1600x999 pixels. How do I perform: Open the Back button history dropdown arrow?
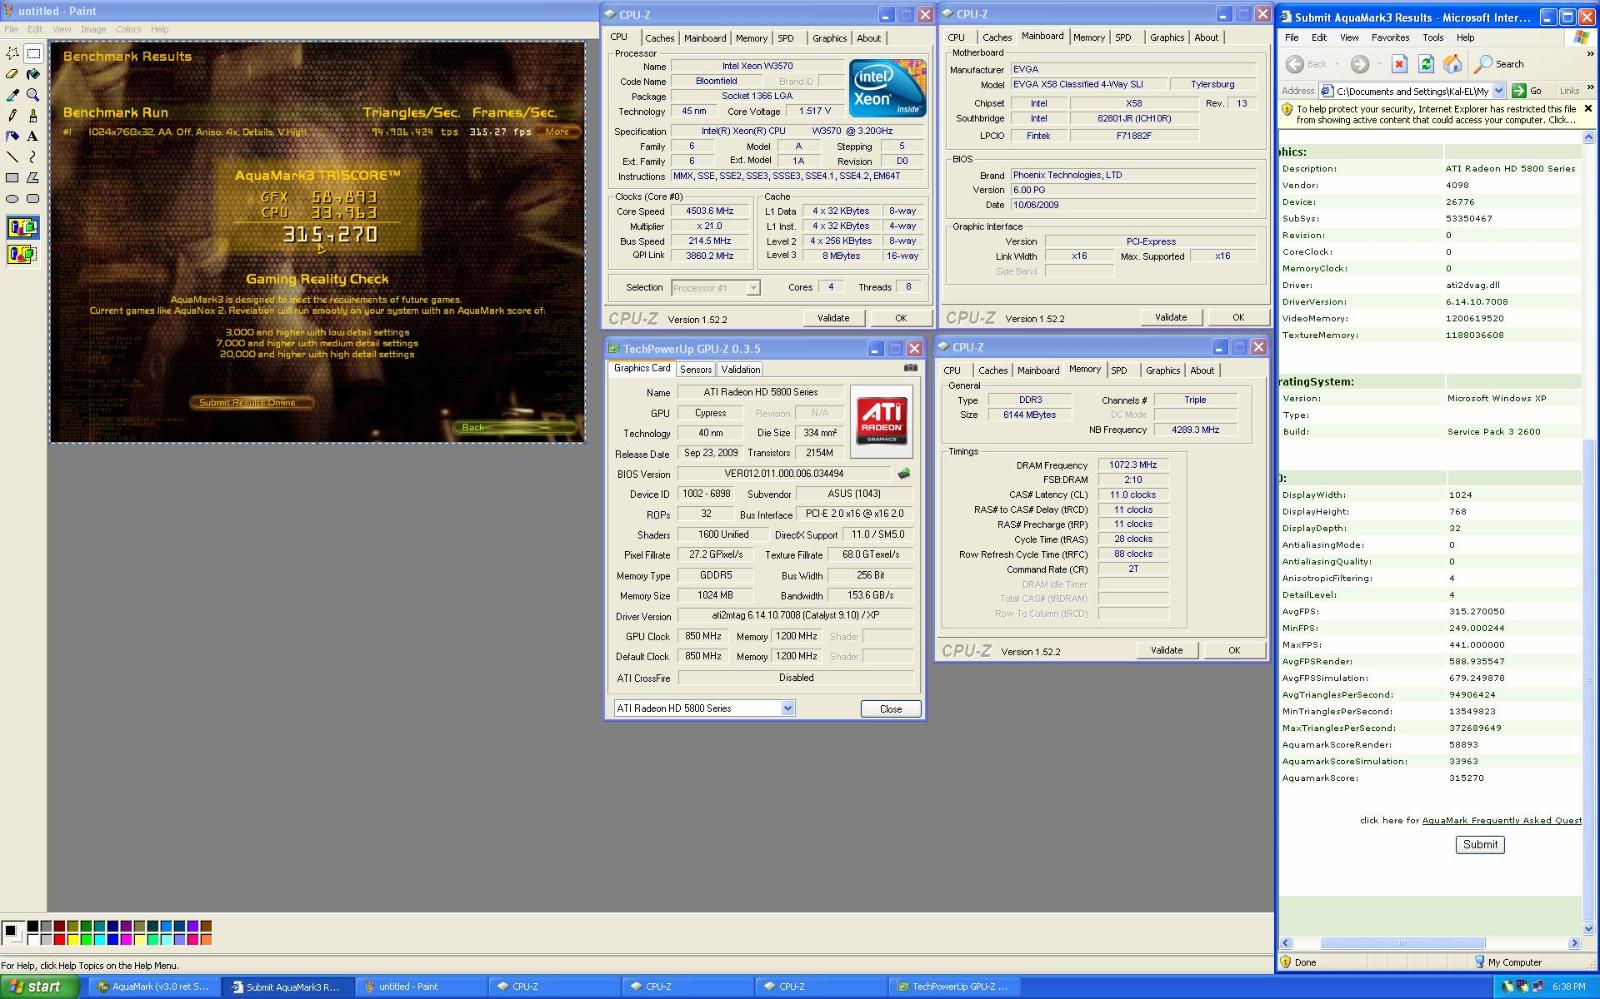pos(1337,64)
